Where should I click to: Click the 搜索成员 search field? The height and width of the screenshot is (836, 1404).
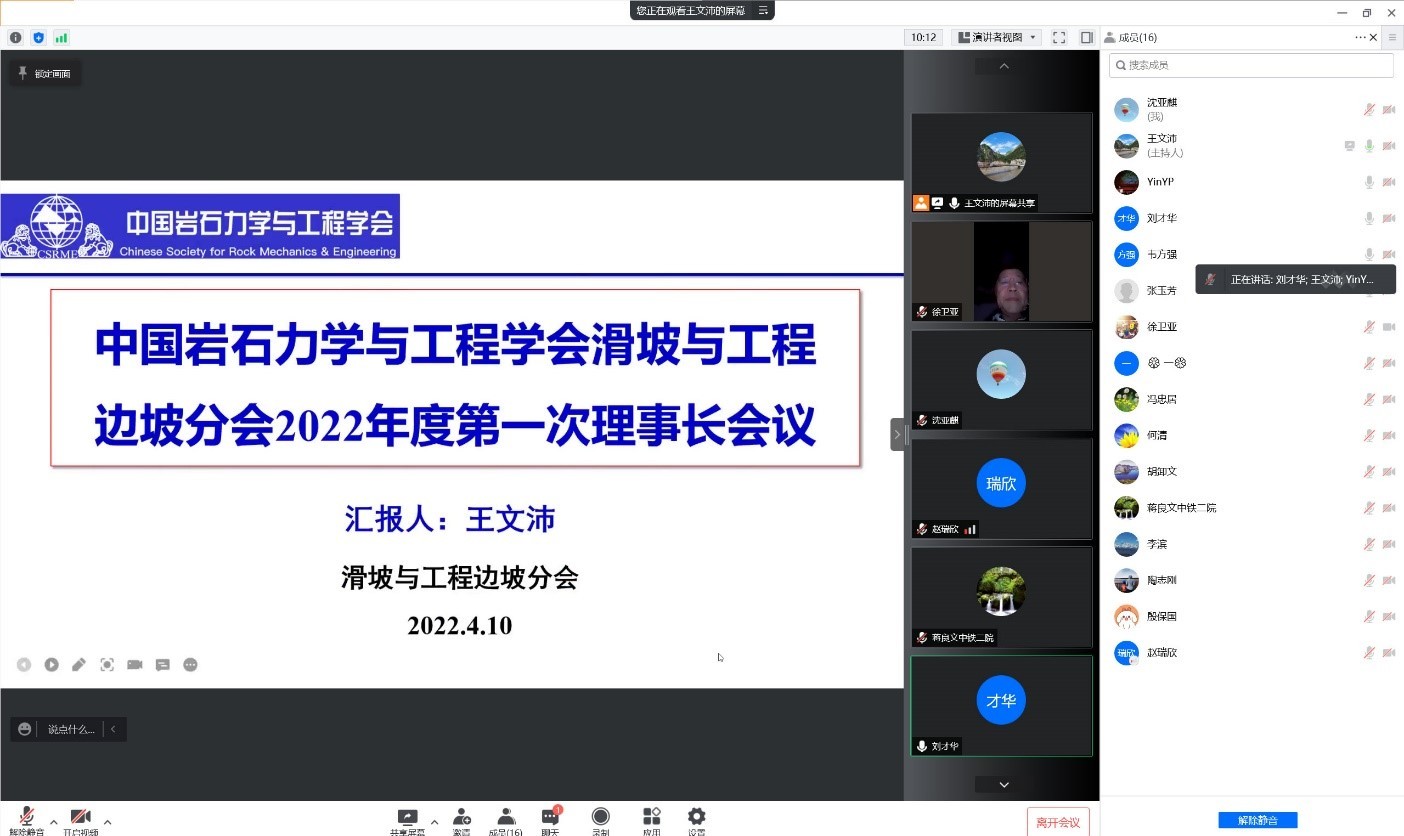pos(1251,65)
